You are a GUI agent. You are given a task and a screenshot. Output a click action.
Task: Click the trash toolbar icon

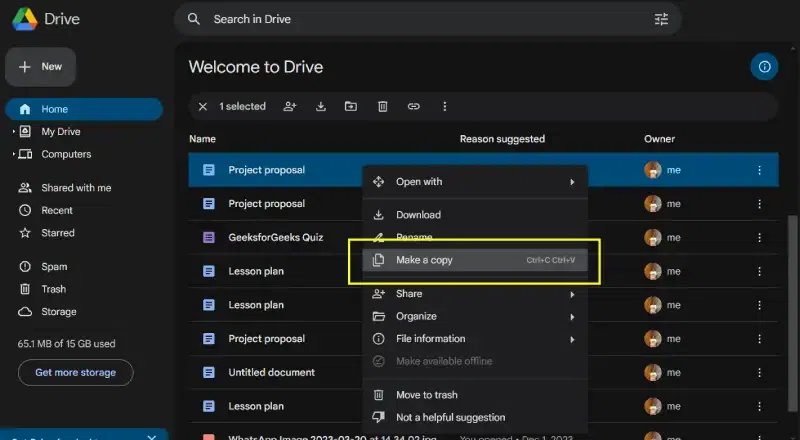[383, 106]
